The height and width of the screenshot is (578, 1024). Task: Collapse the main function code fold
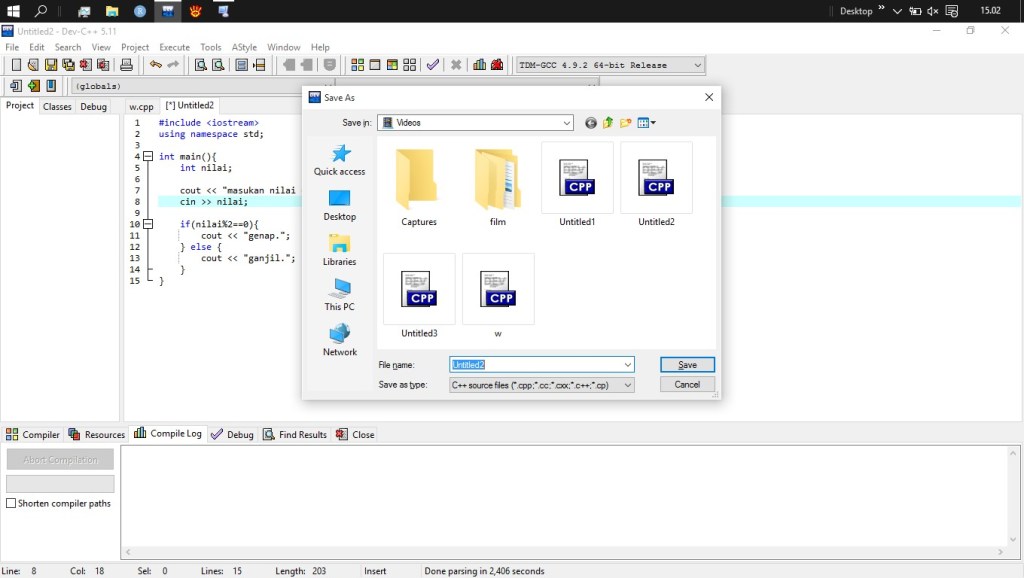(x=148, y=157)
